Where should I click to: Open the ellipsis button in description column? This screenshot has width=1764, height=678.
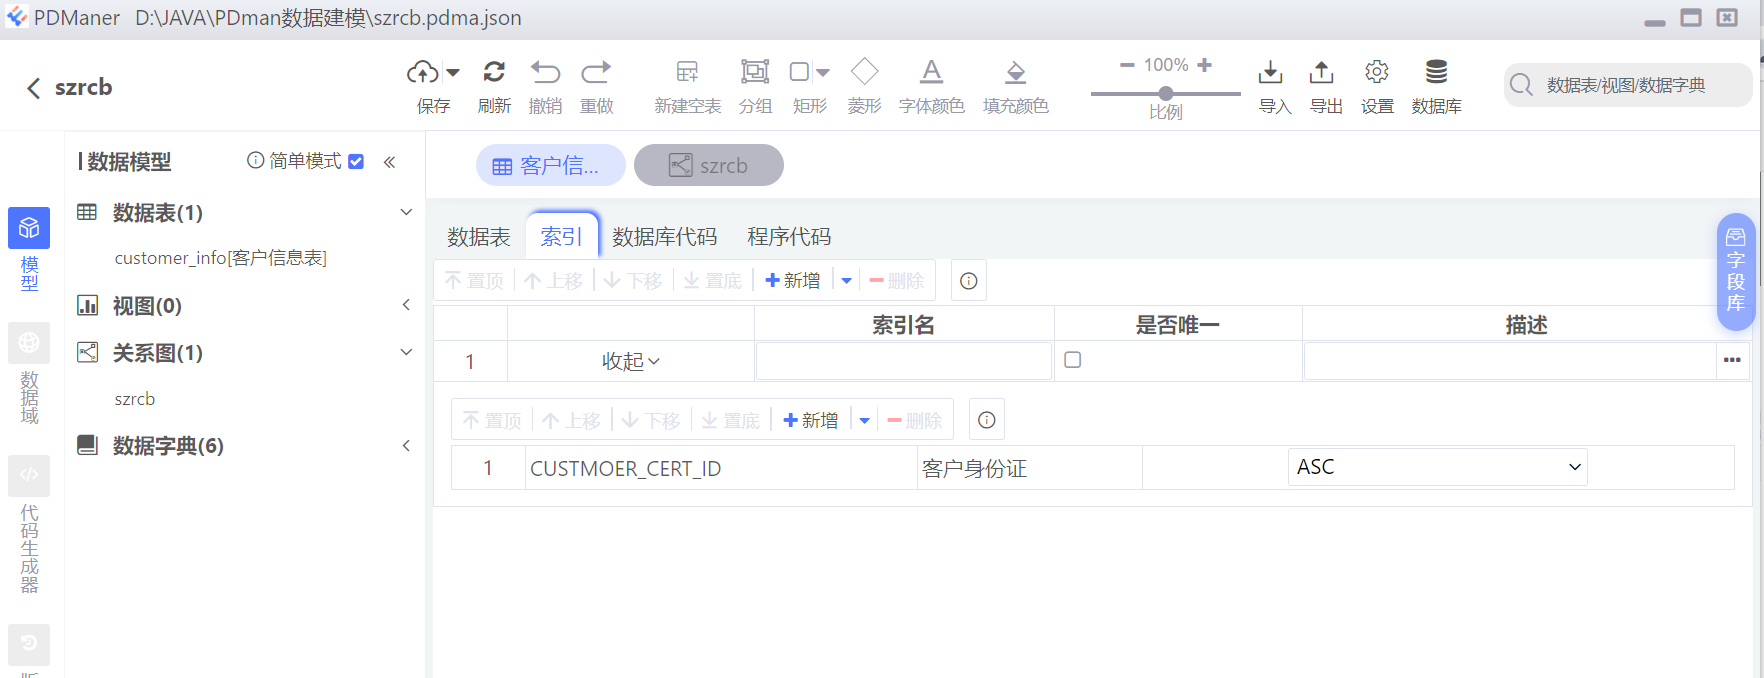(1733, 360)
